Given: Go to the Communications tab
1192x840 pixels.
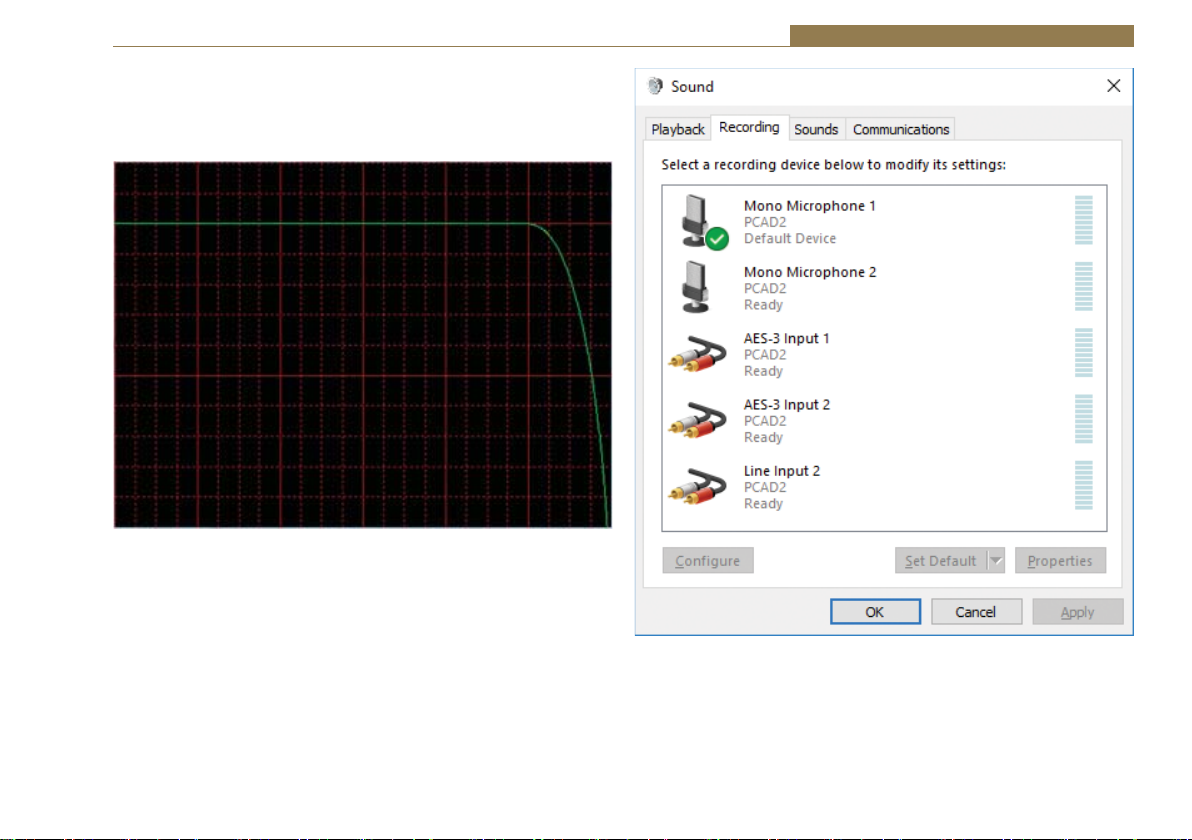Looking at the screenshot, I should pos(900,129).
